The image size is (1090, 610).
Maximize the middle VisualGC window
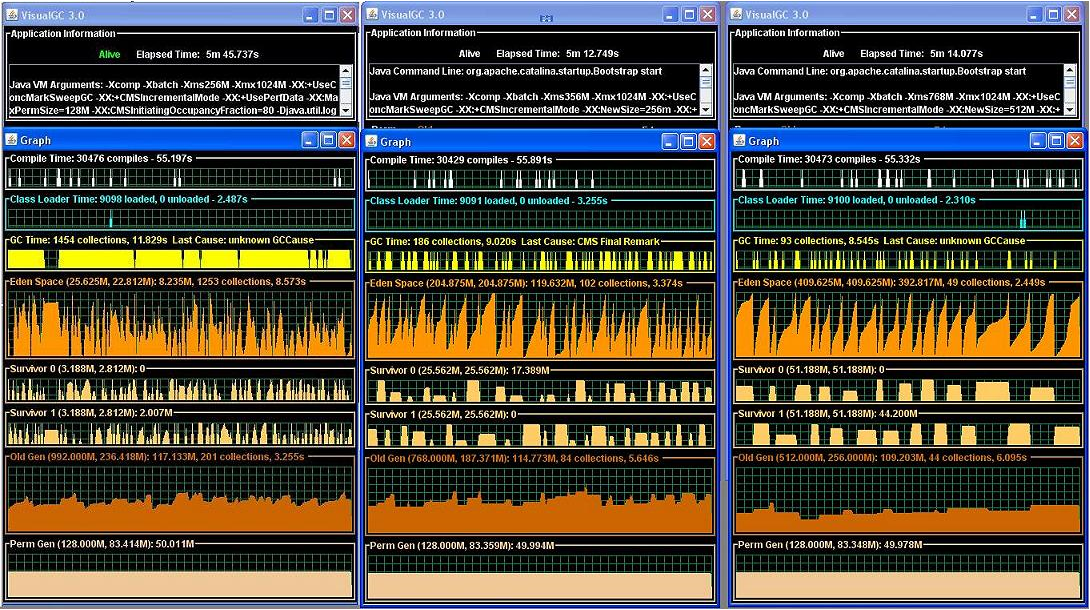pyautogui.click(x=687, y=14)
